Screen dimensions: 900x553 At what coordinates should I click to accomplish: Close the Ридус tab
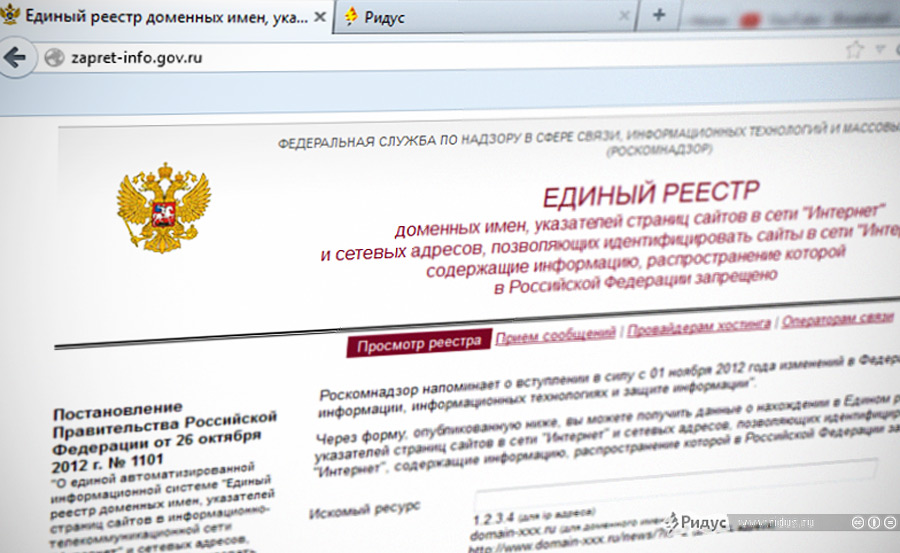[624, 16]
